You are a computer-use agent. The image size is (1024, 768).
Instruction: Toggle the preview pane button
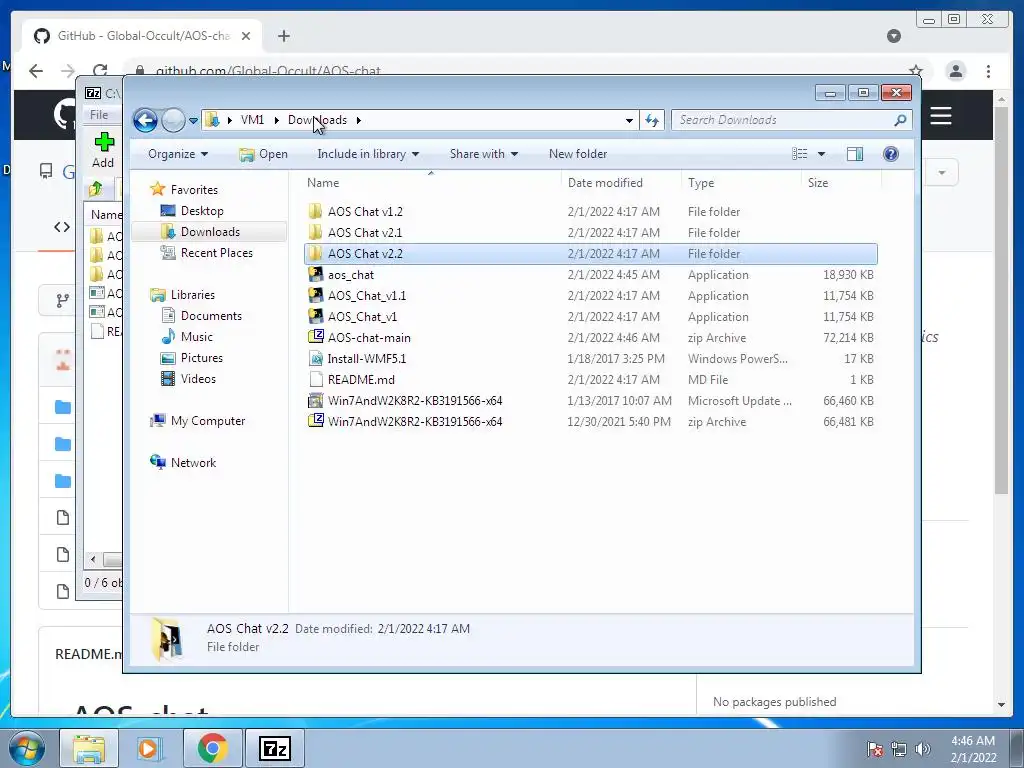[854, 154]
